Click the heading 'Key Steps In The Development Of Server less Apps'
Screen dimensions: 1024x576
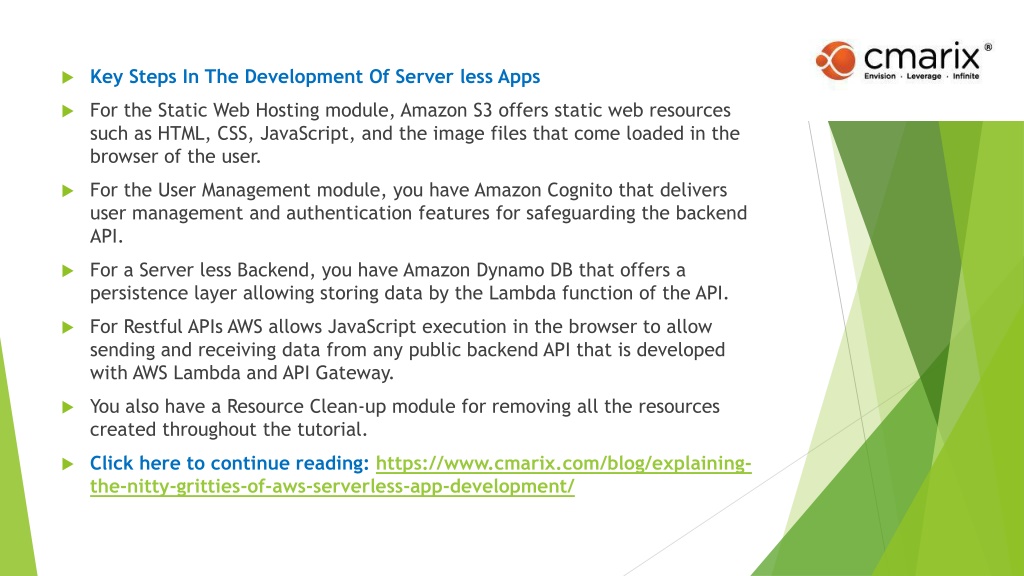click(315, 76)
